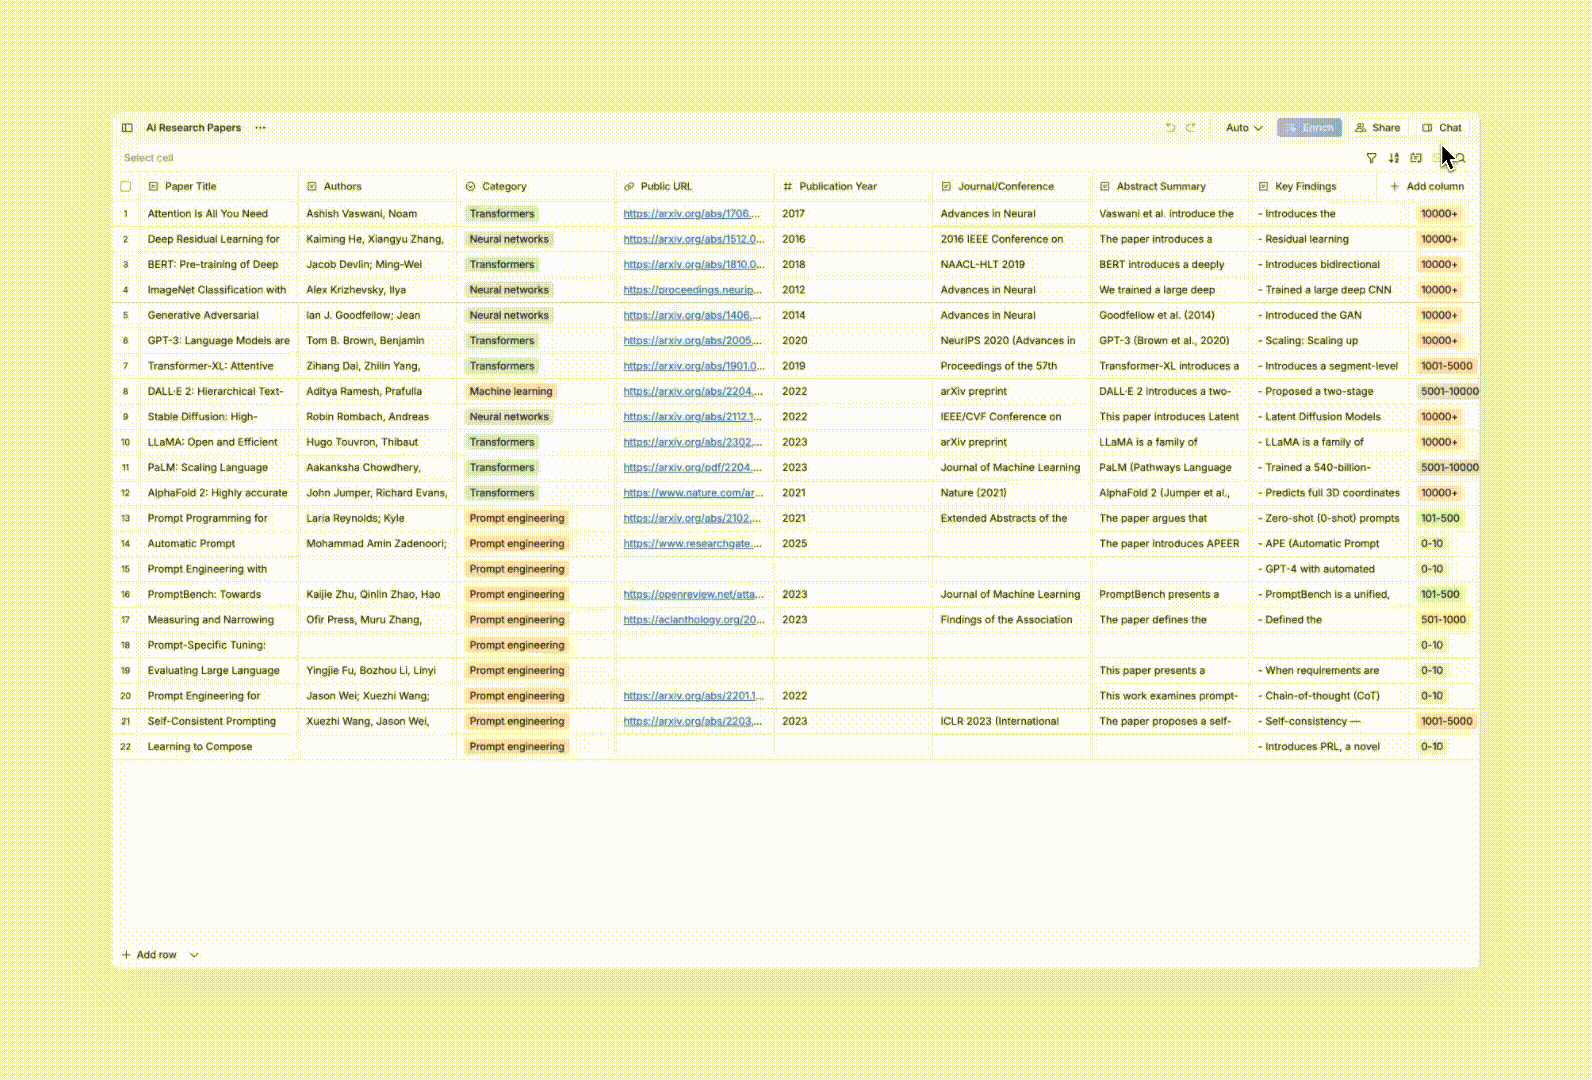1592x1080 pixels.
Task: Click the Abstract Summary column header
Action: pyautogui.click(x=1171, y=186)
